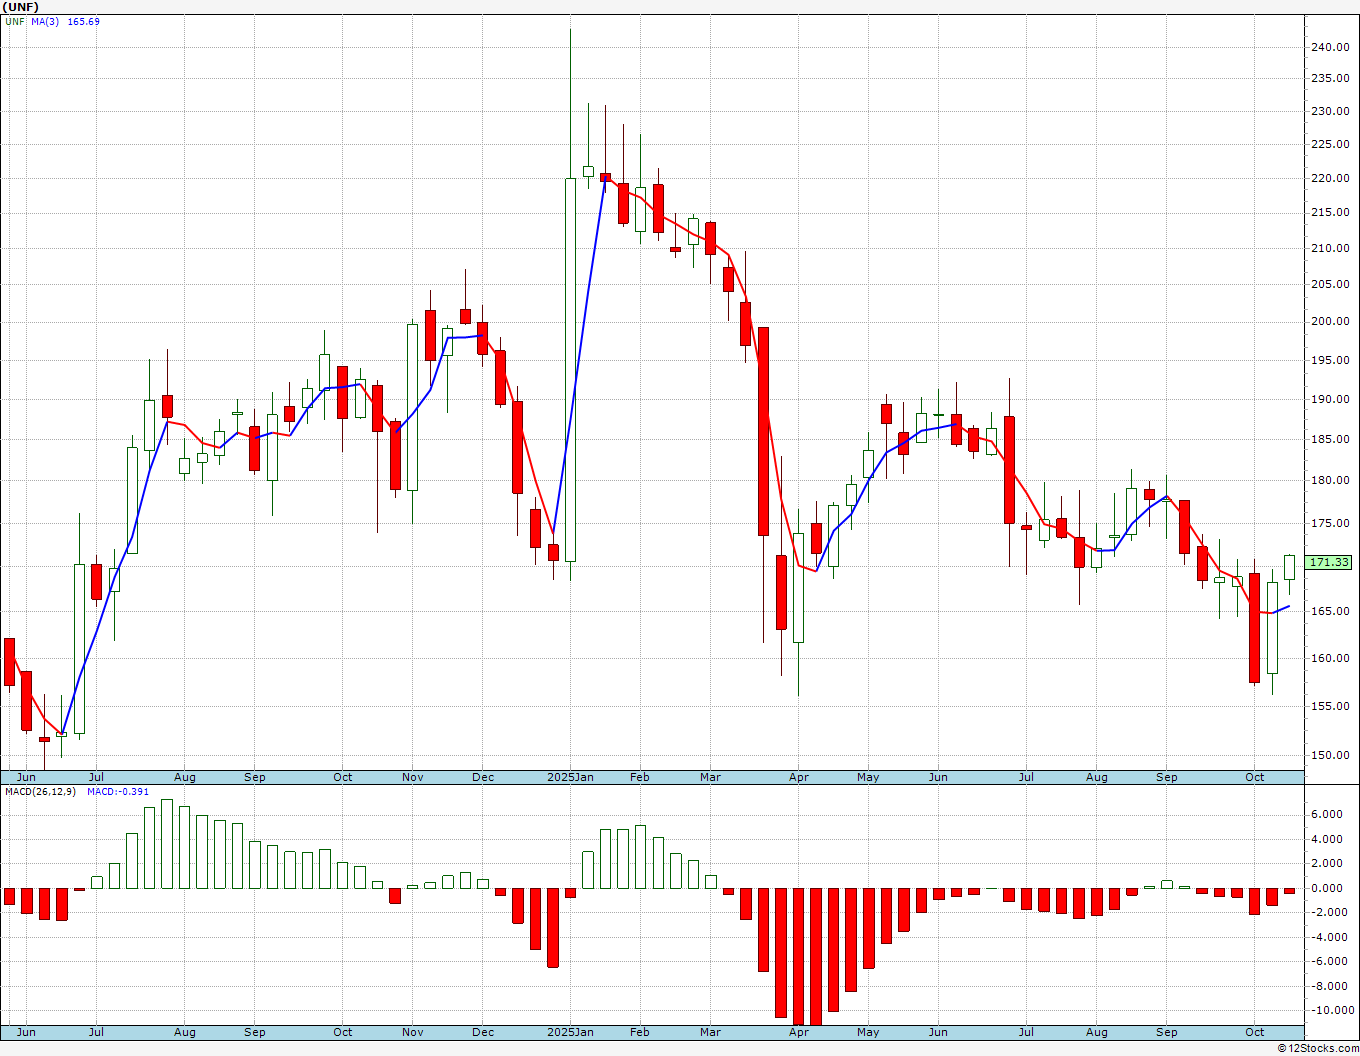This screenshot has width=1360, height=1056.
Task: Select the "175.00" price axis label
Action: point(1330,524)
